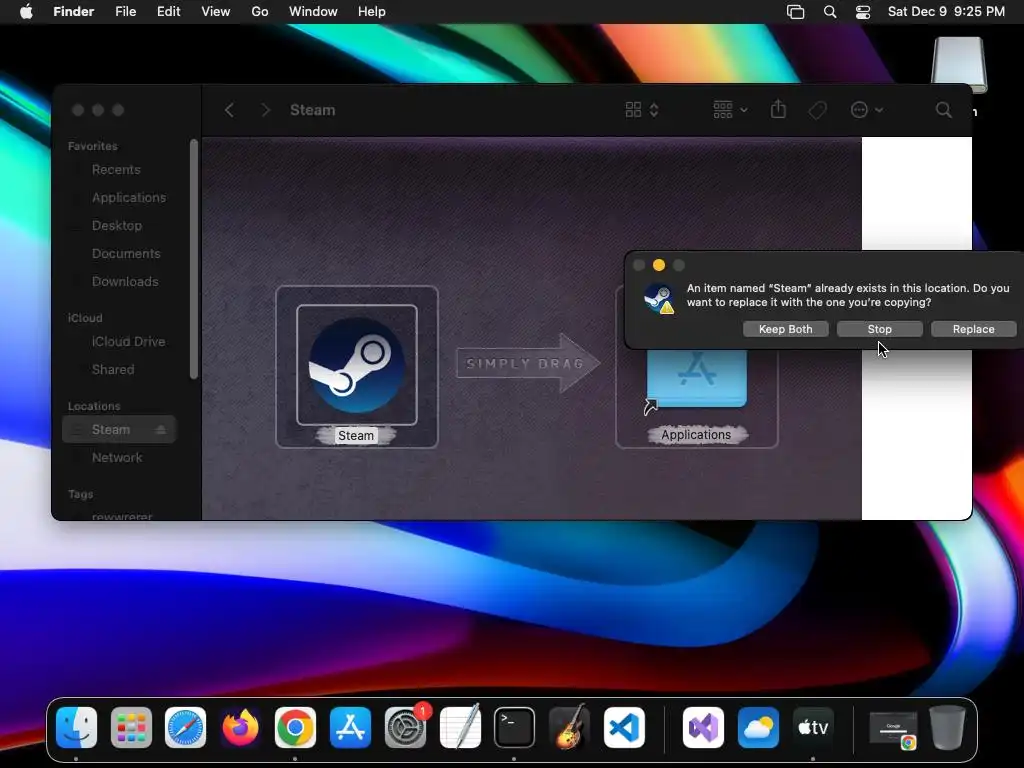
Task: Open the Go menu
Action: (x=260, y=12)
